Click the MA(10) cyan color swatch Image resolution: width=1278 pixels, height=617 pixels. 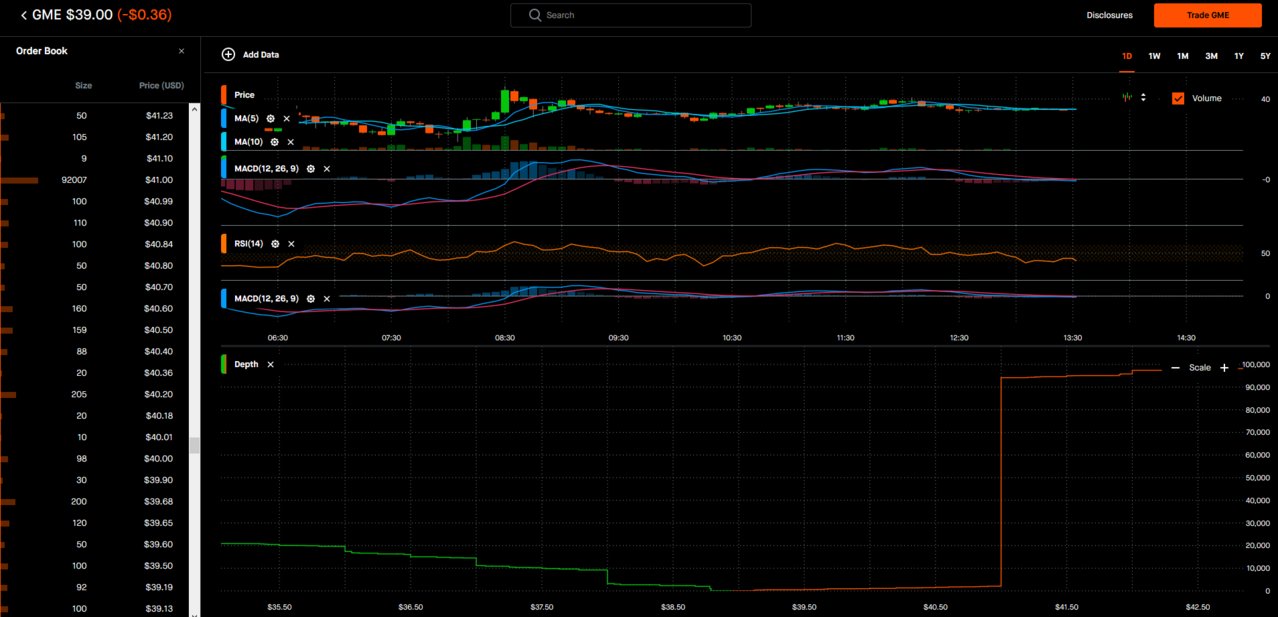click(223, 142)
